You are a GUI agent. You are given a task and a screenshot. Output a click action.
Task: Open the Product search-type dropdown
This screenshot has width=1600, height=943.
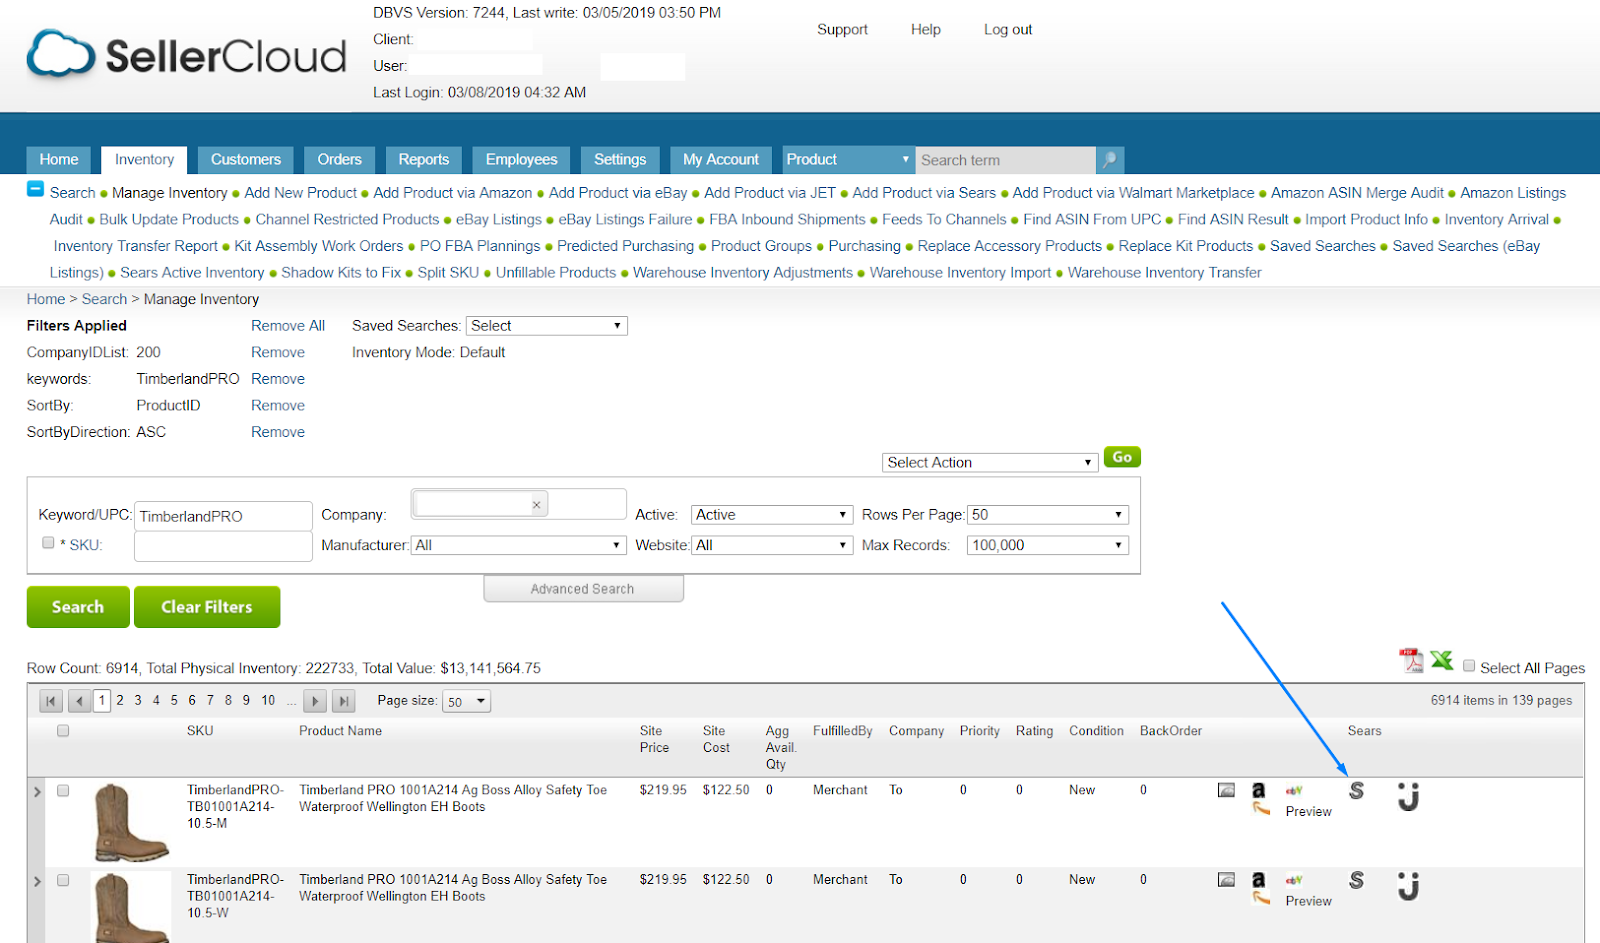click(x=848, y=160)
